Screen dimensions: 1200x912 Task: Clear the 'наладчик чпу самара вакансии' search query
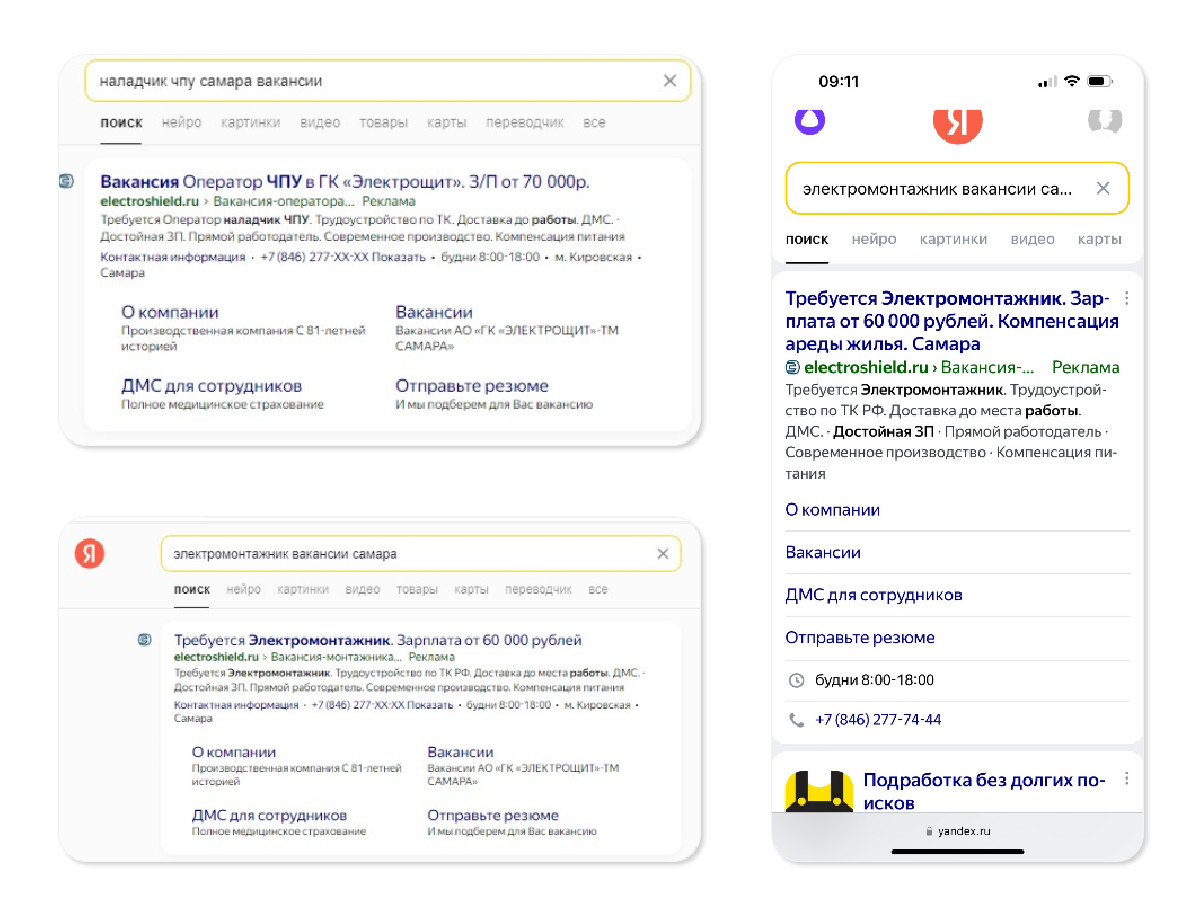(670, 81)
